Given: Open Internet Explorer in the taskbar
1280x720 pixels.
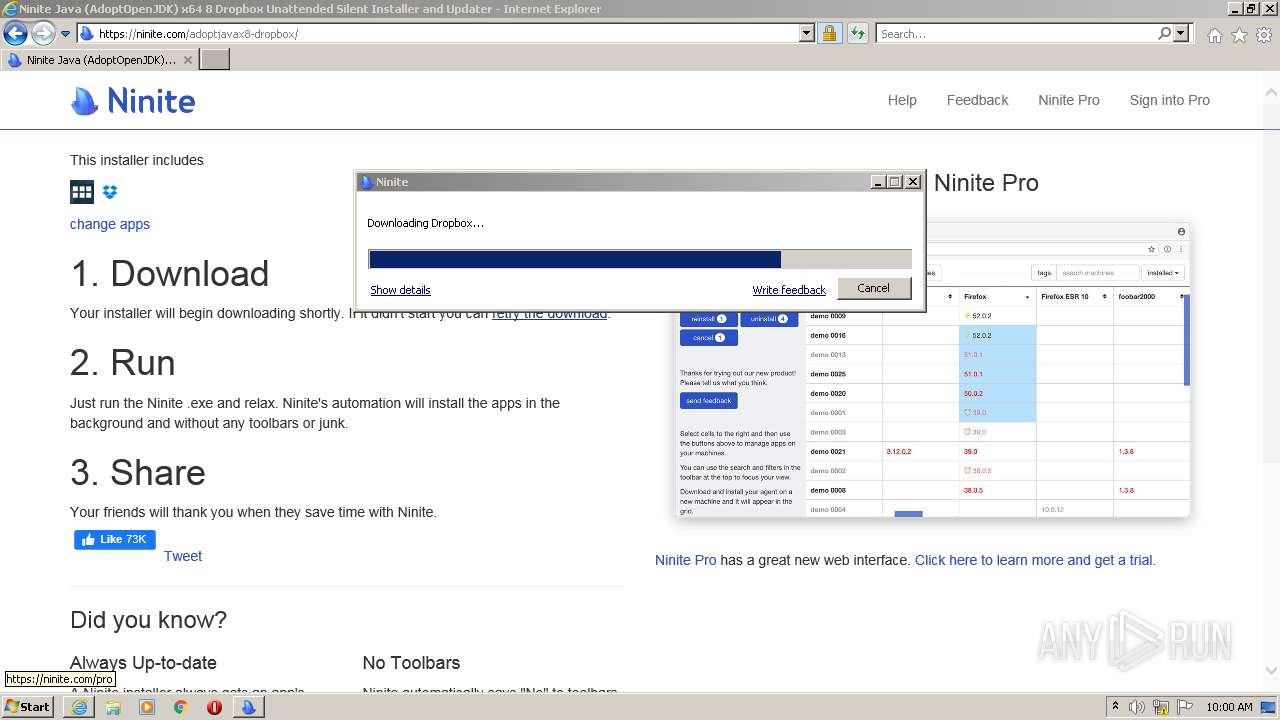Looking at the screenshot, I should (x=78, y=707).
